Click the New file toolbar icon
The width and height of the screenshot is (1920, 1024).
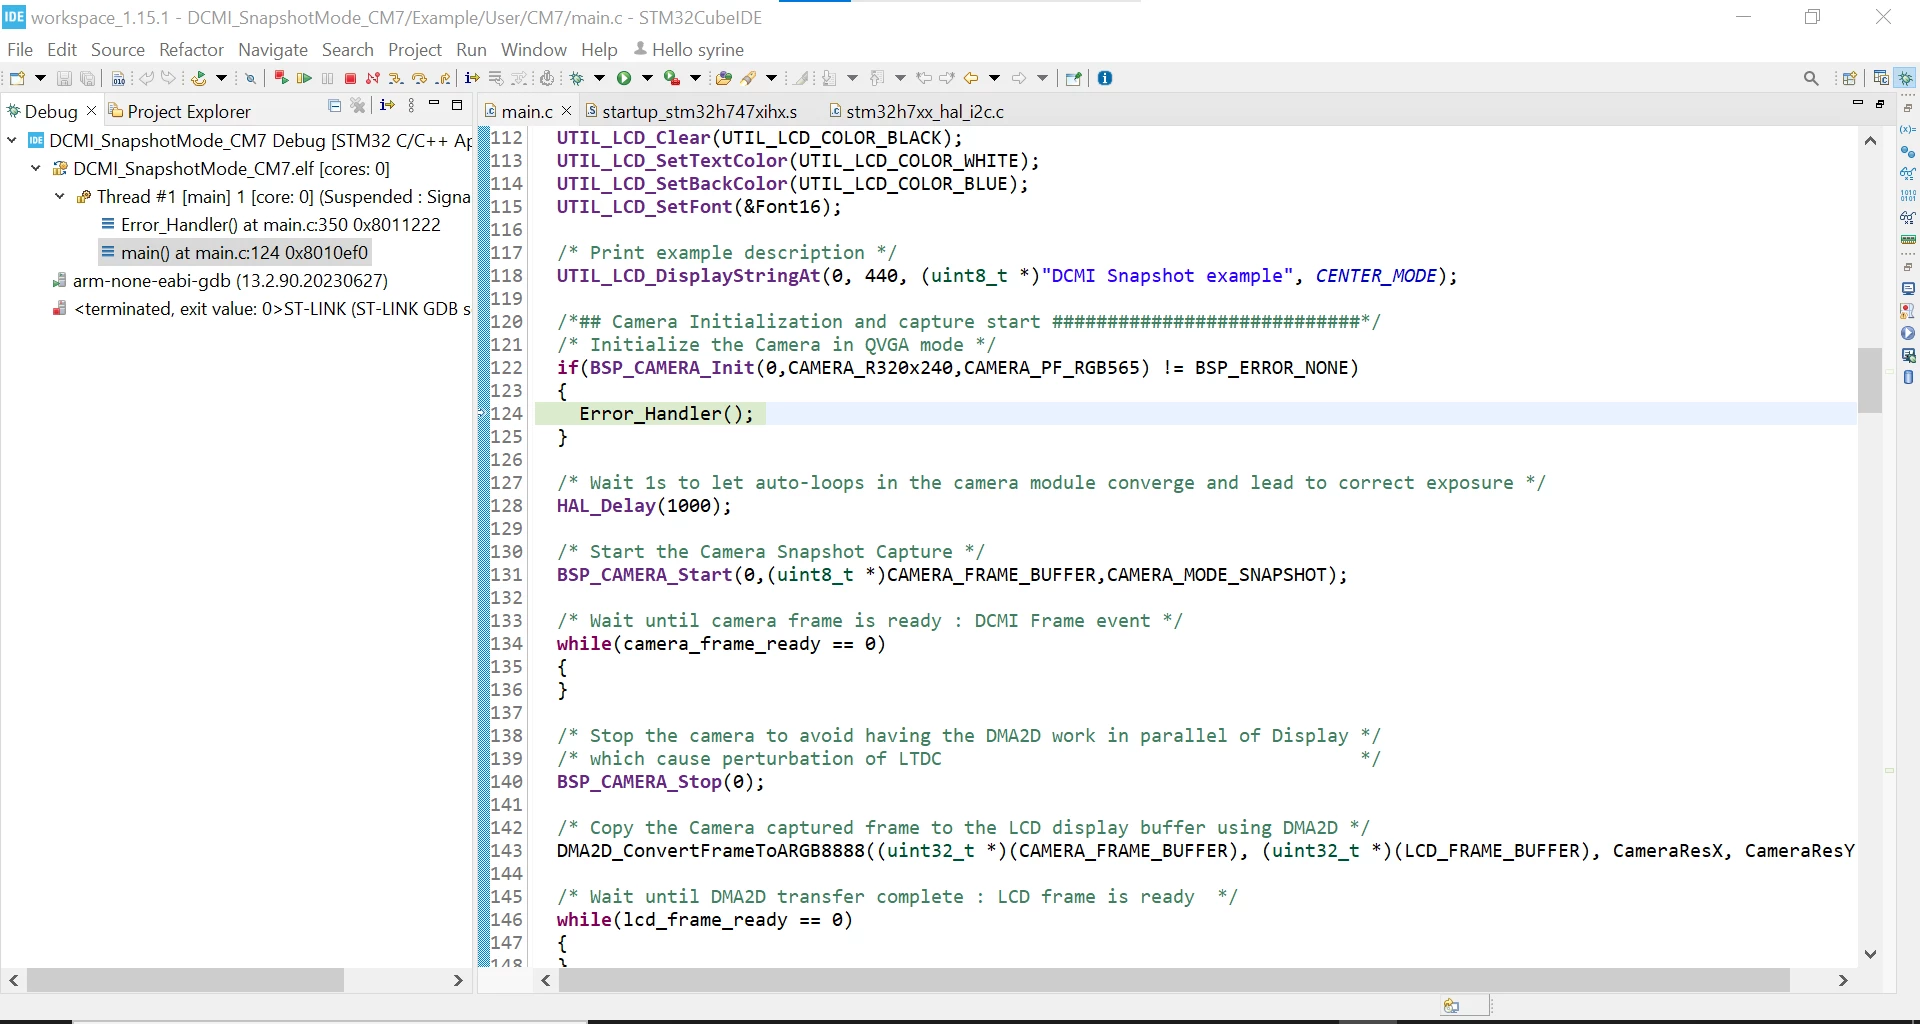[x=17, y=78]
